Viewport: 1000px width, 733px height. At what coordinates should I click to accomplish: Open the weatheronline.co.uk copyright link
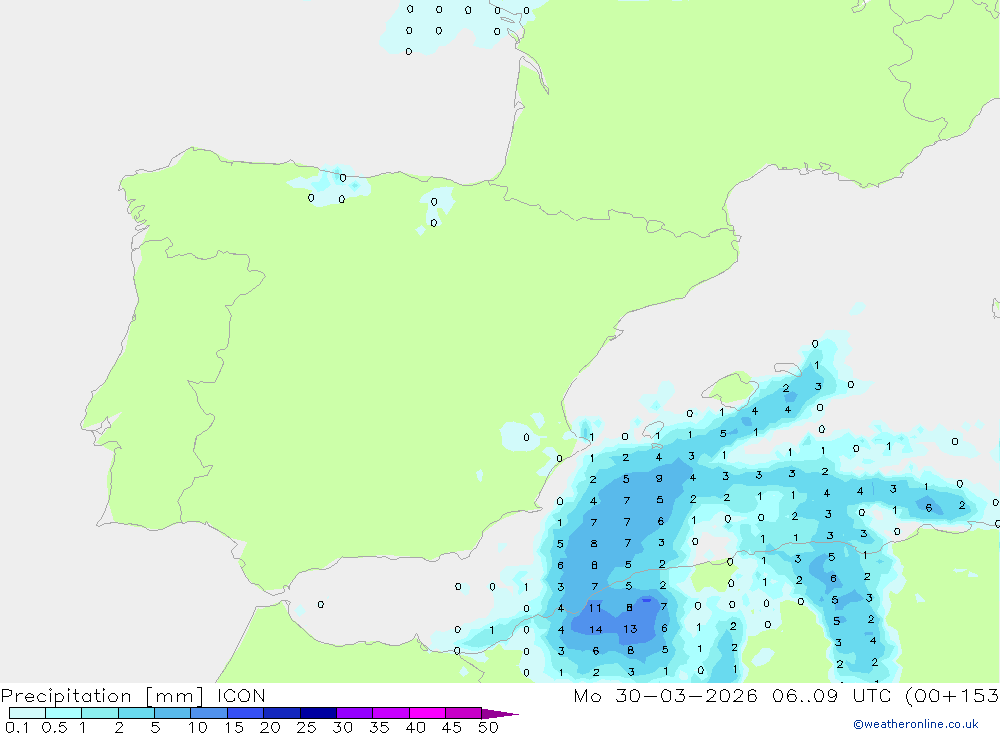point(916,724)
